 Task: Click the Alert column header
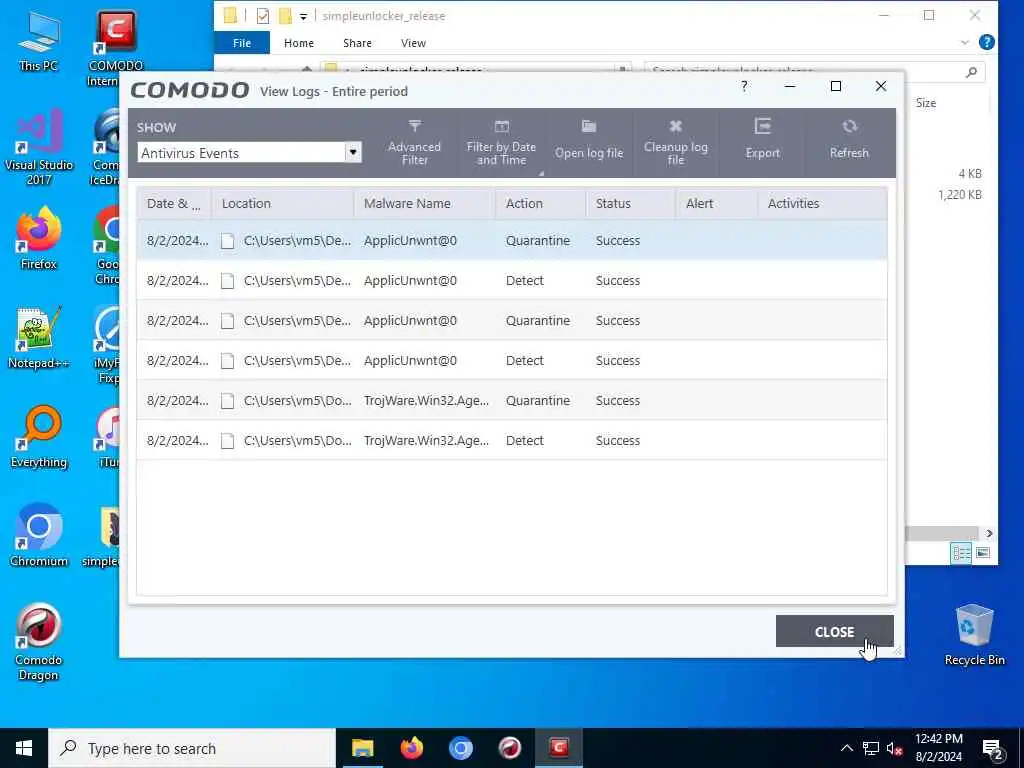tap(716, 203)
